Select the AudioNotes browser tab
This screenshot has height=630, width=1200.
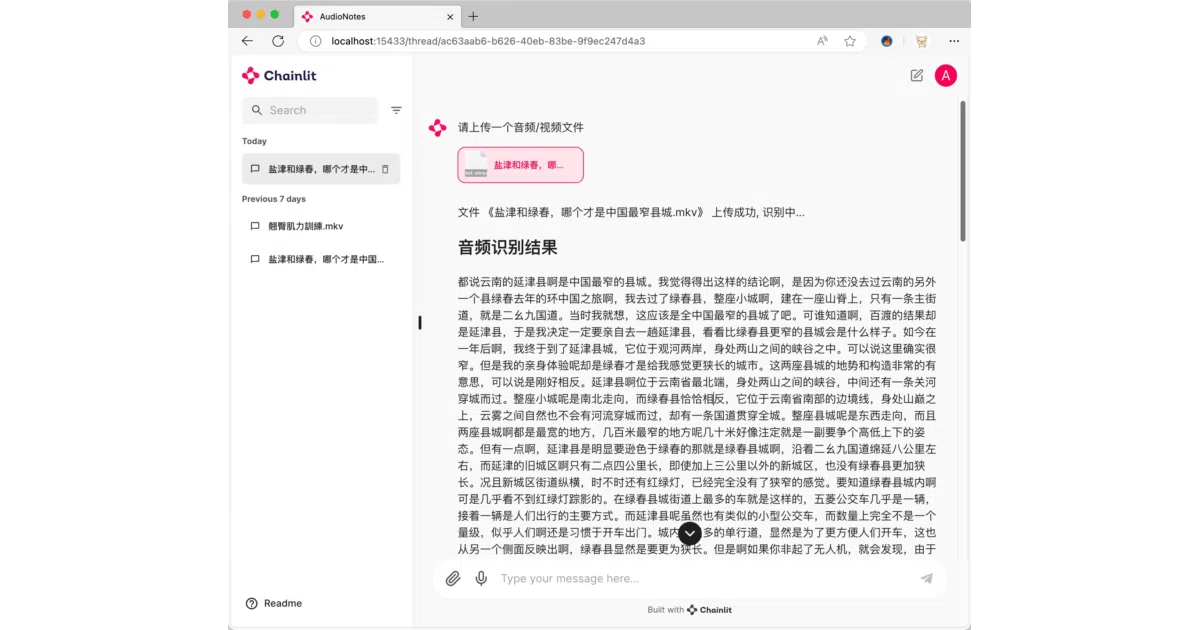click(376, 17)
